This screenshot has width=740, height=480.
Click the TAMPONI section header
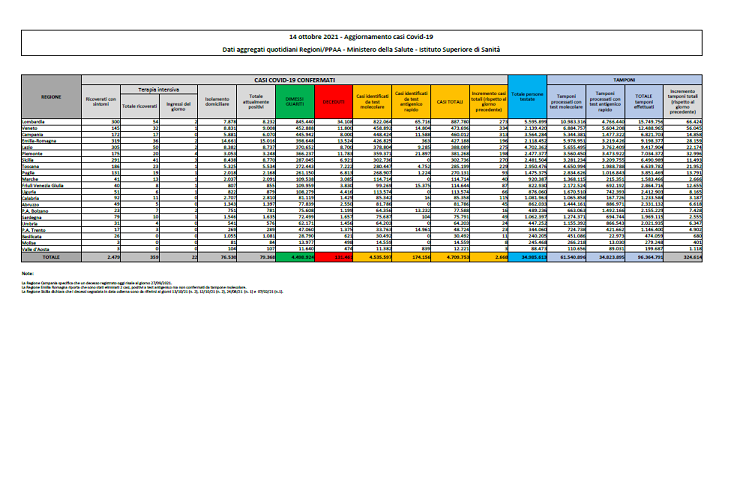coord(626,77)
